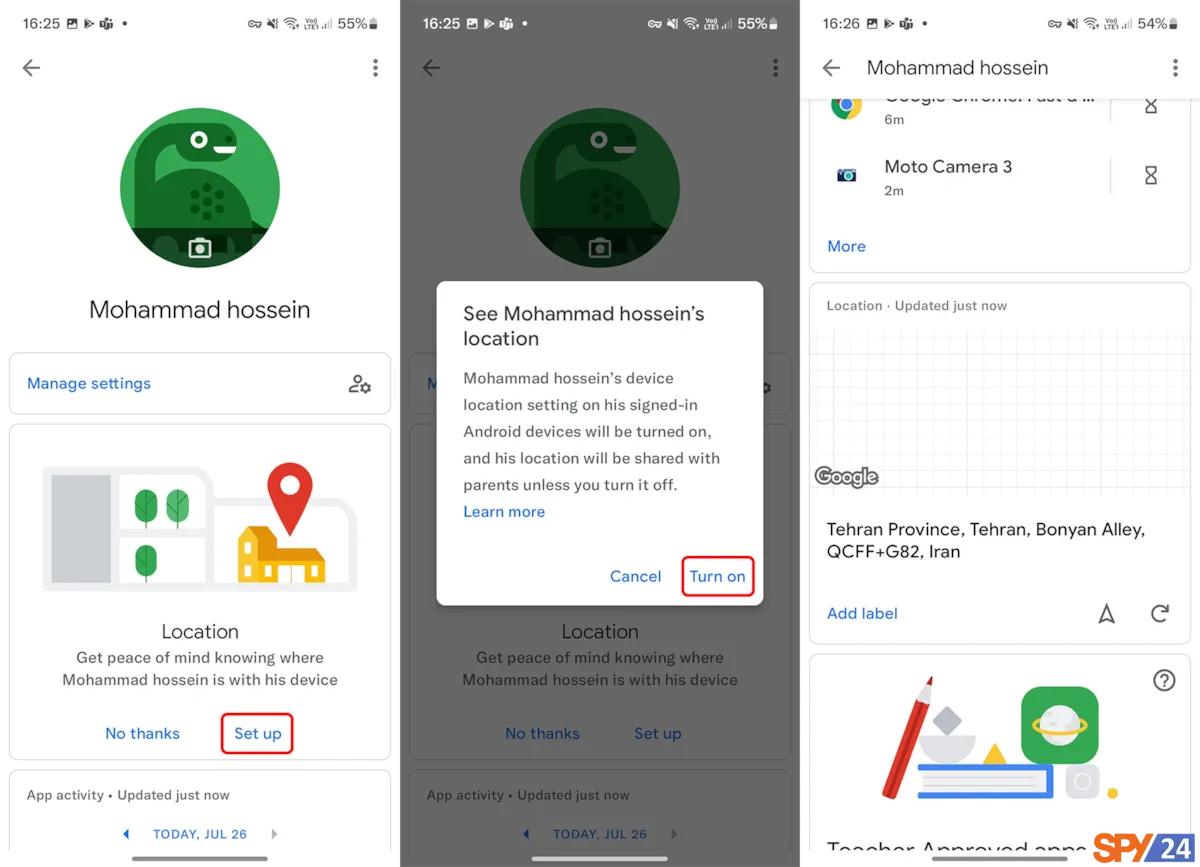Tap back arrow beside Mohammad hossein title
This screenshot has height=867, width=1200.
831,67
